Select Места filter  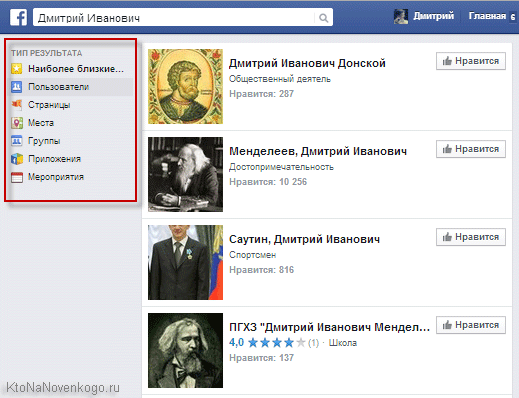(70, 123)
